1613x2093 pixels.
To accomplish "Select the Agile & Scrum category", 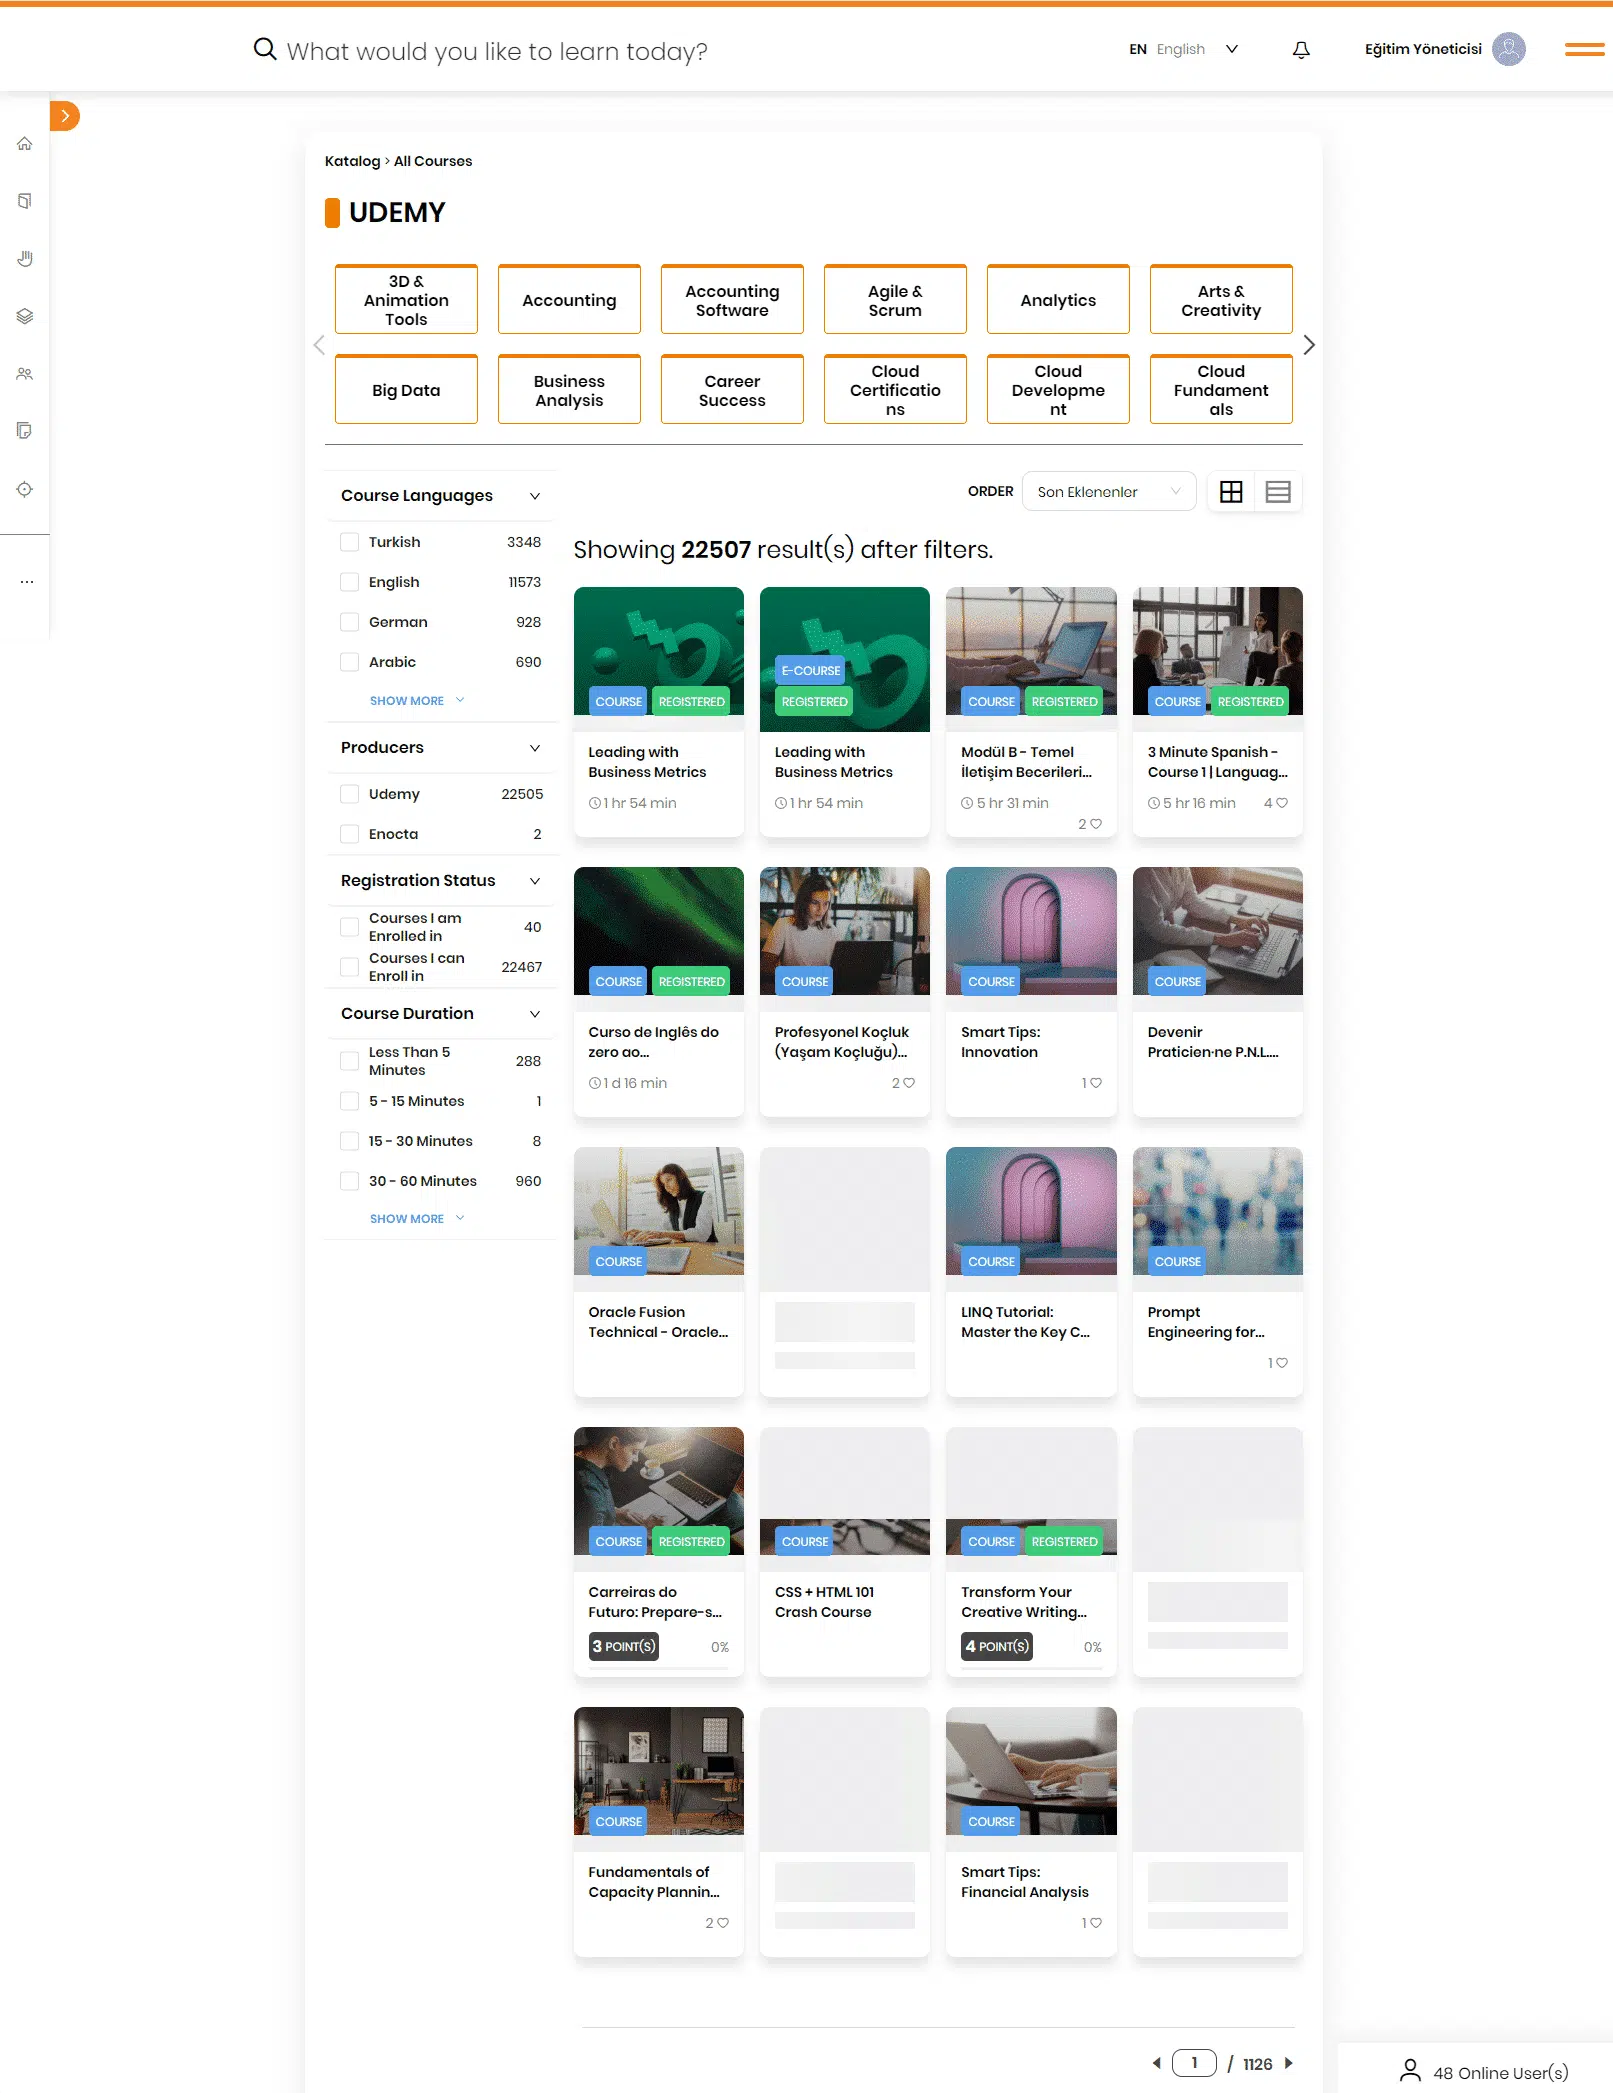I will click(895, 299).
